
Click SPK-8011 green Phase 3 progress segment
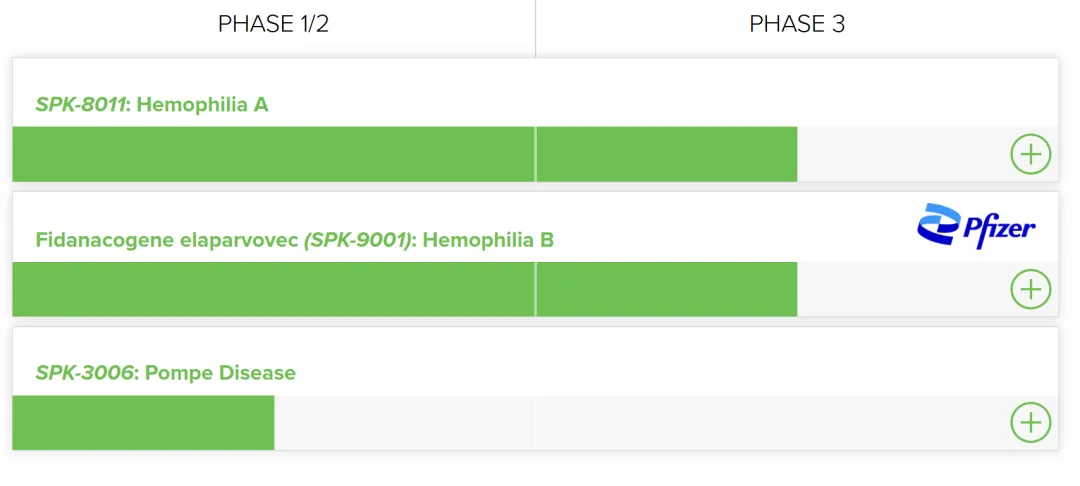(x=666, y=154)
